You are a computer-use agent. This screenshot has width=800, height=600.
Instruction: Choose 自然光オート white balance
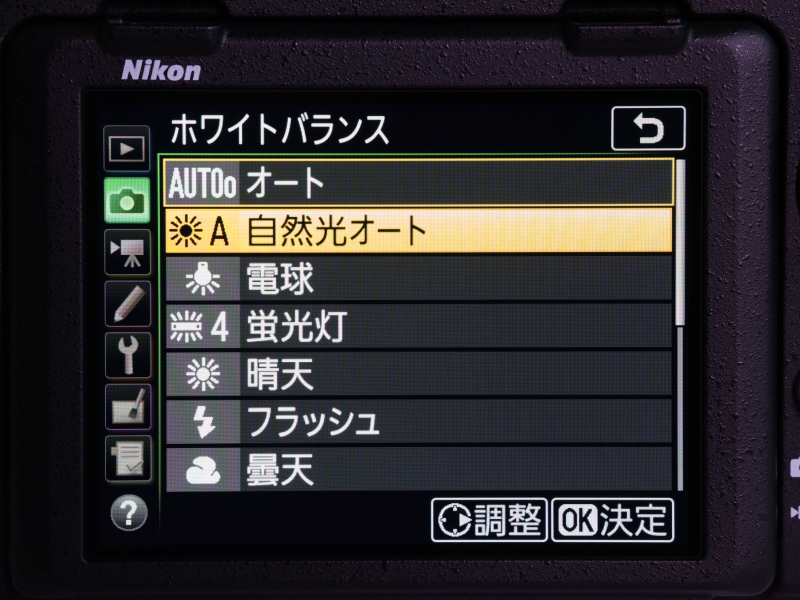(419, 231)
